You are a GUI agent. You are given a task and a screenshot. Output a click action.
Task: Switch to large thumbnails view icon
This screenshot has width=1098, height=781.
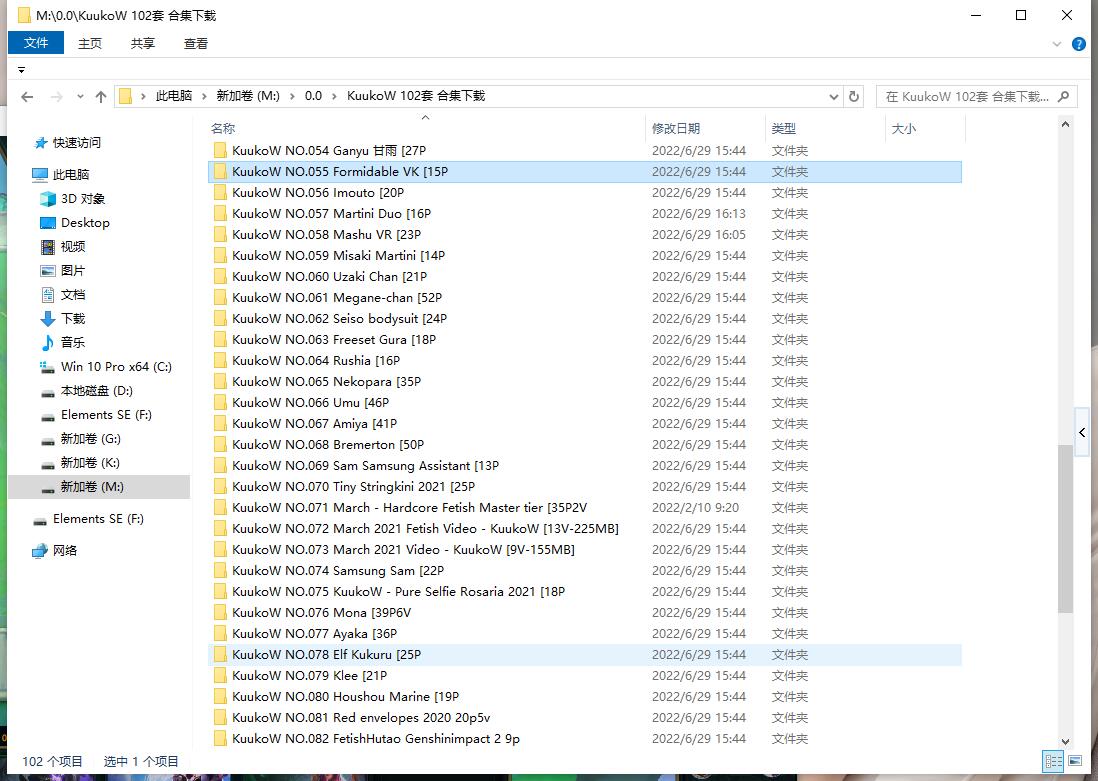click(x=1075, y=761)
